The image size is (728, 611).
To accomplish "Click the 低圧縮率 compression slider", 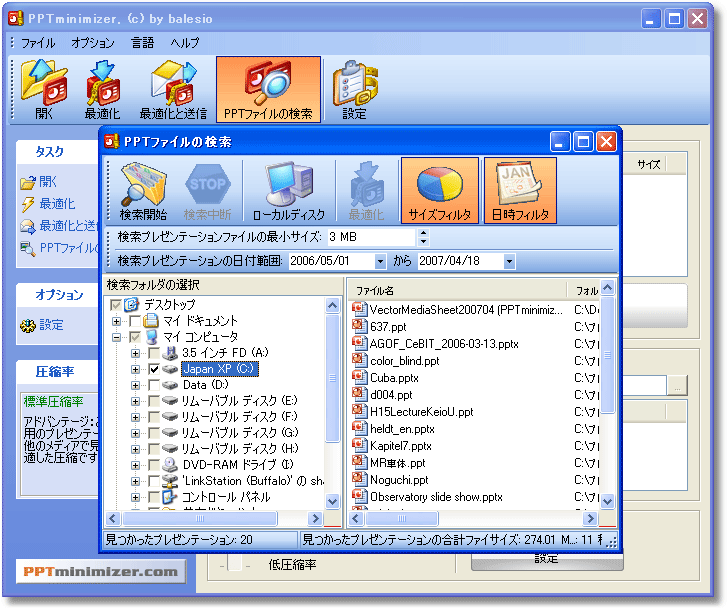I will tap(235, 565).
